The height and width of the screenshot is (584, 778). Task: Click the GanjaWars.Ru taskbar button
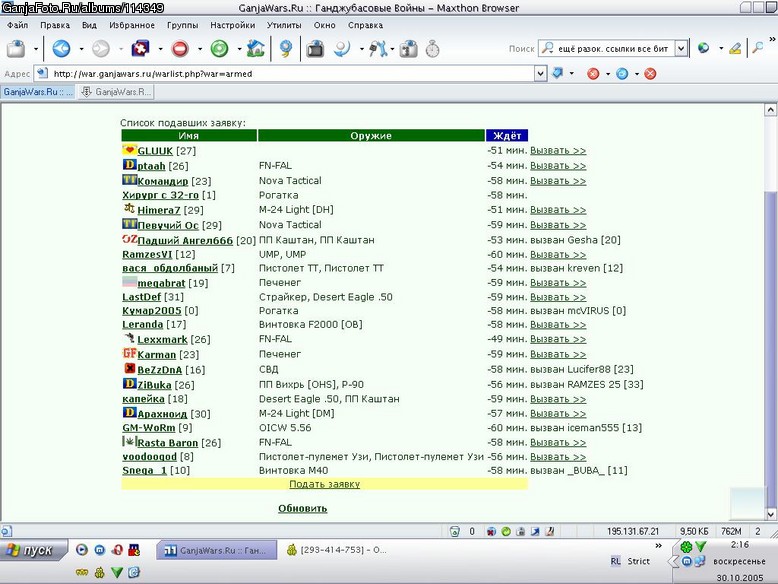coord(216,550)
